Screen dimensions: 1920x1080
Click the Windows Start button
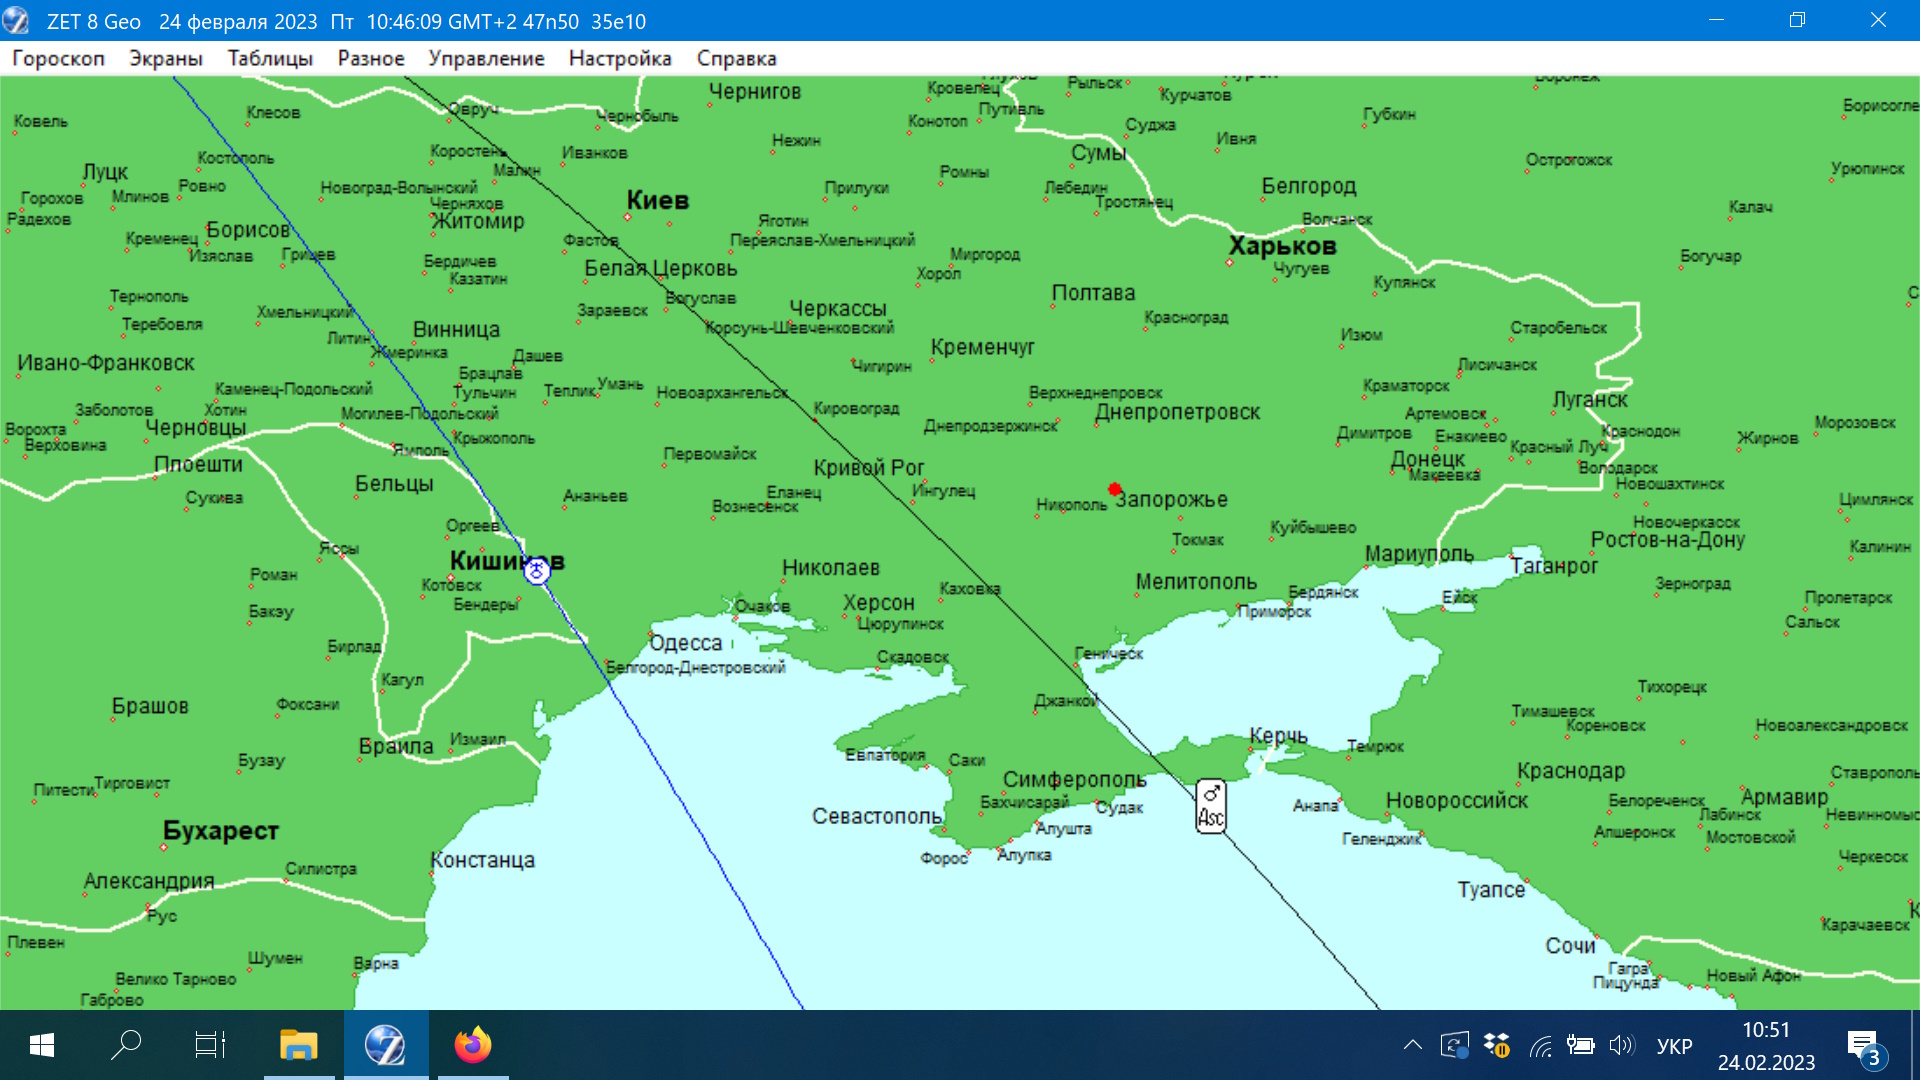point(42,1045)
